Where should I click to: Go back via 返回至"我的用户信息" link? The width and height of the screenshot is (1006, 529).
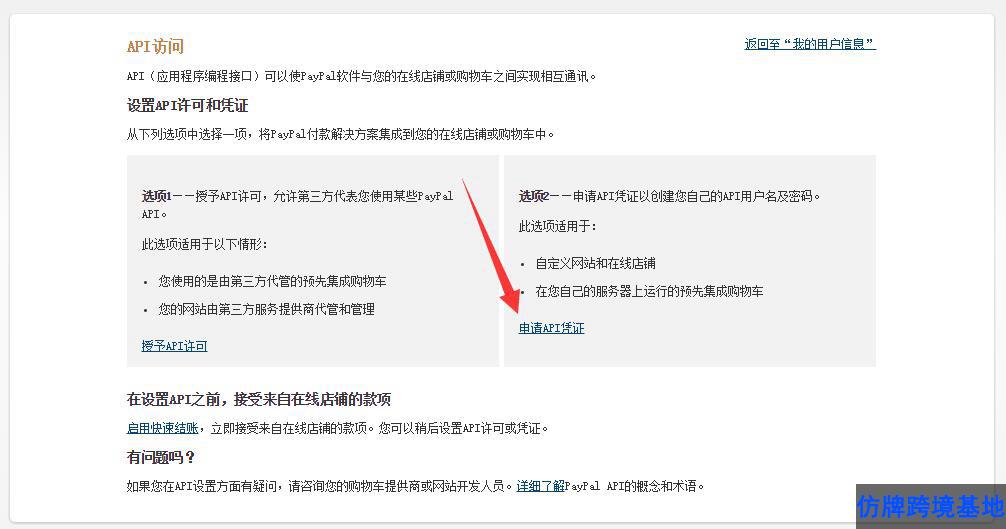810,44
